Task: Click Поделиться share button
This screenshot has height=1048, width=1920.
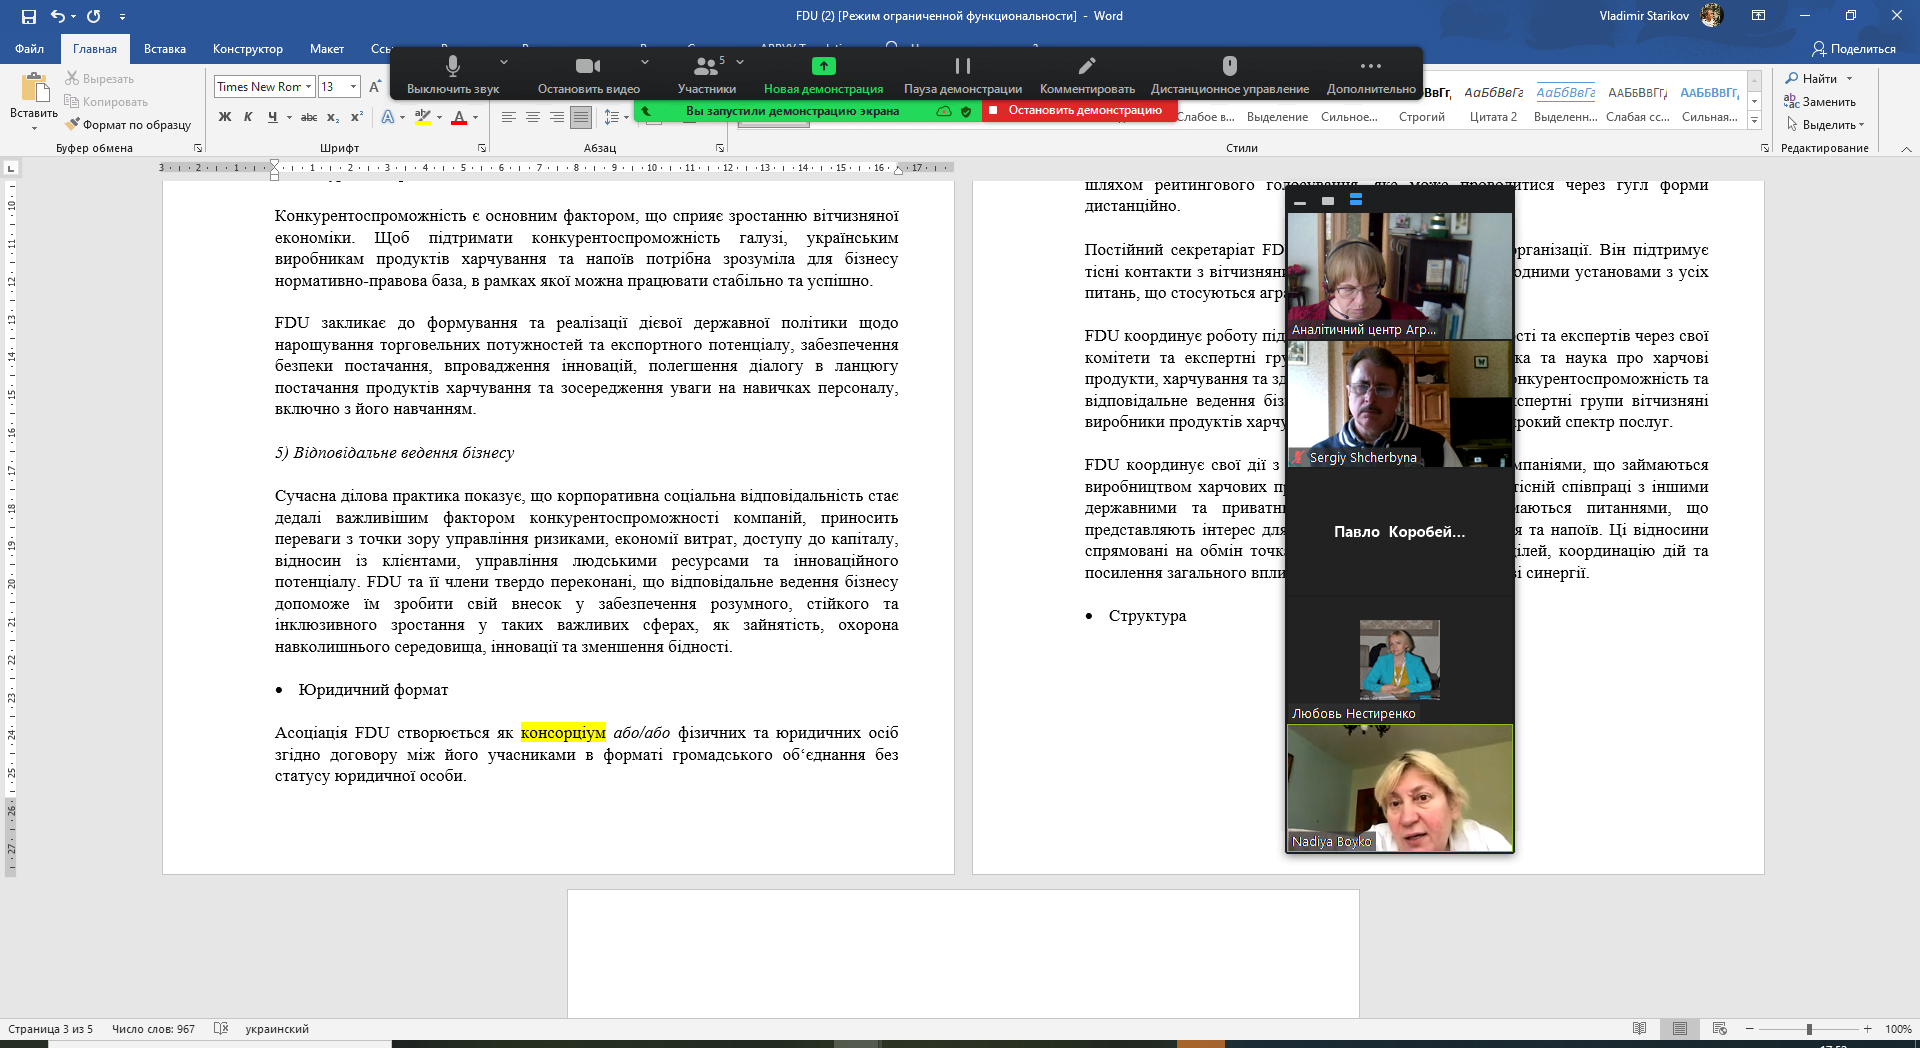Action: click(1854, 48)
